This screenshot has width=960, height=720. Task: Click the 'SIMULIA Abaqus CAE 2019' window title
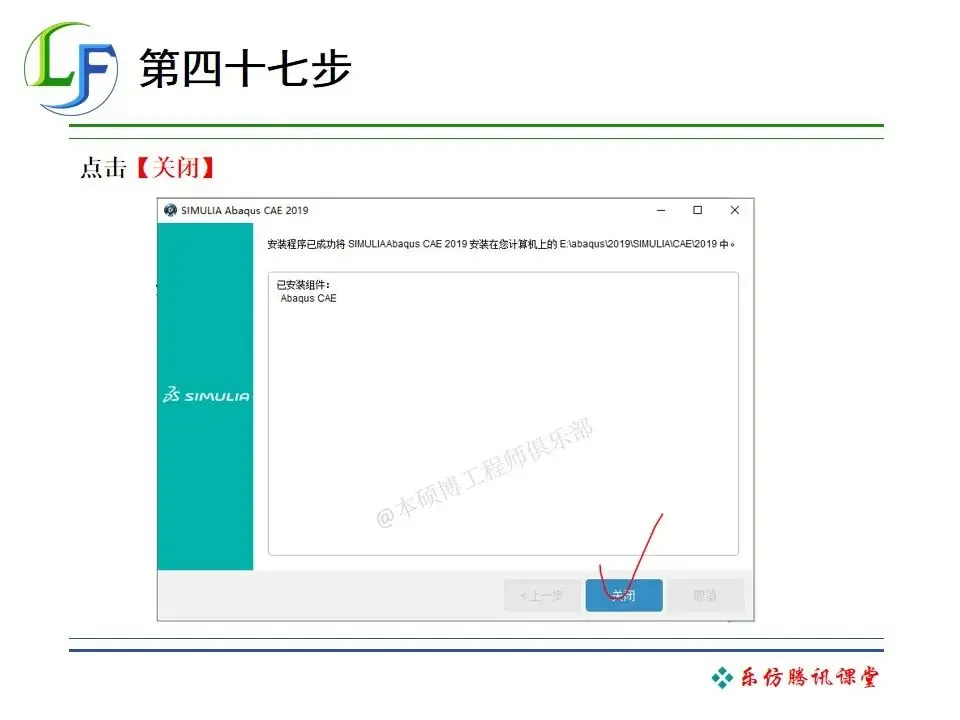245,210
